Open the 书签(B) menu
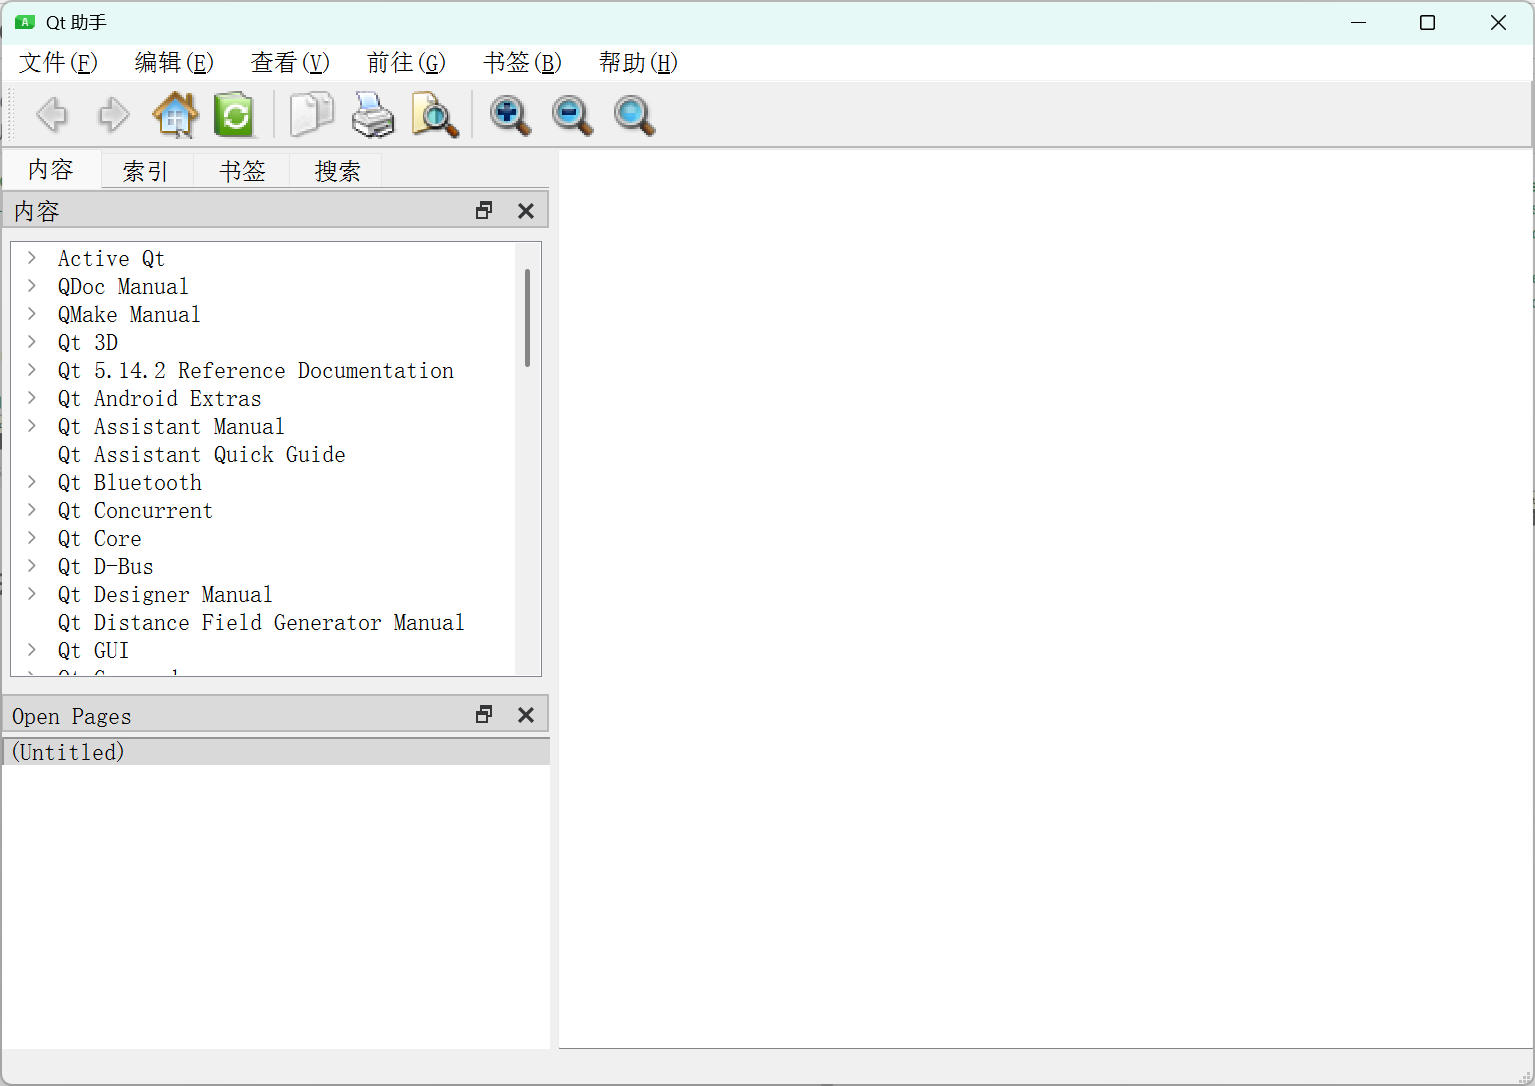The image size is (1535, 1086). pos(522,63)
